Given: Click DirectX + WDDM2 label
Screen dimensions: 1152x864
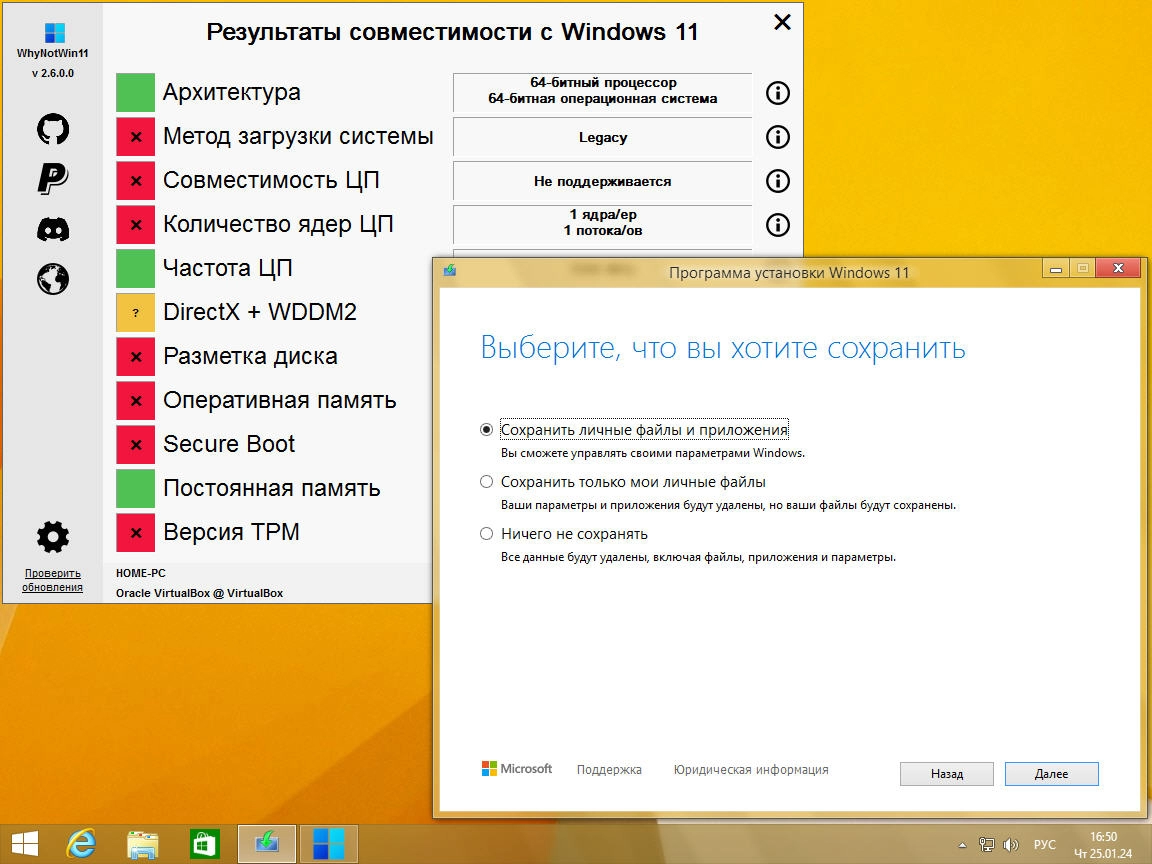Looking at the screenshot, I should (259, 312).
